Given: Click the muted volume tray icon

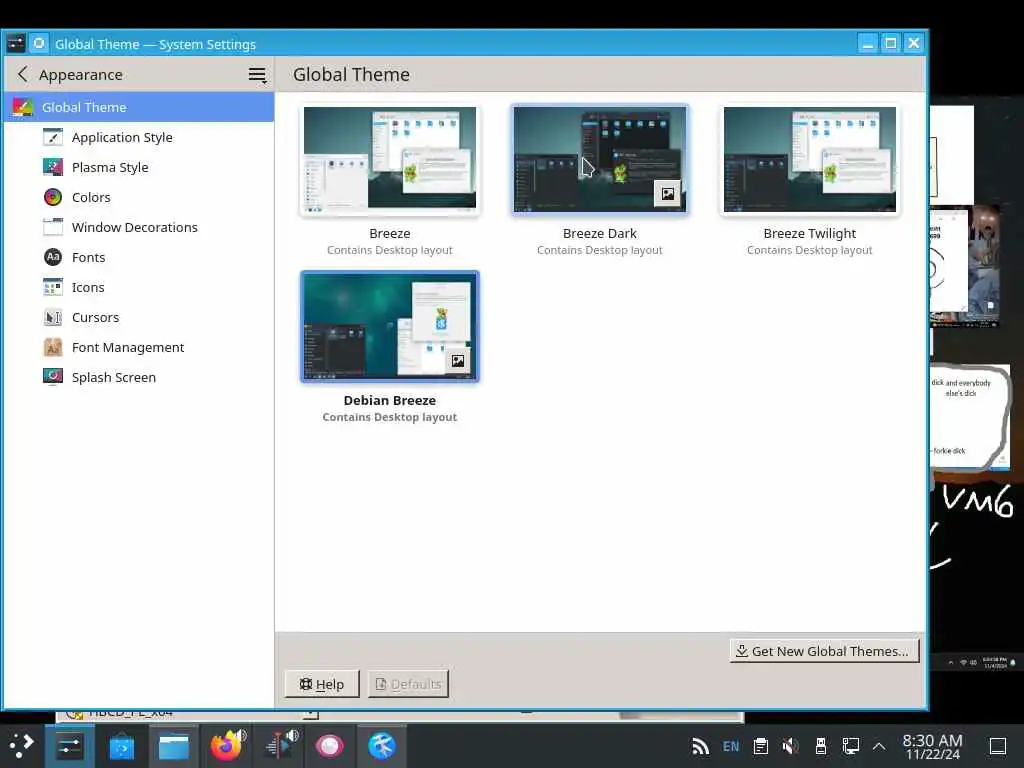Looking at the screenshot, I should (x=790, y=746).
